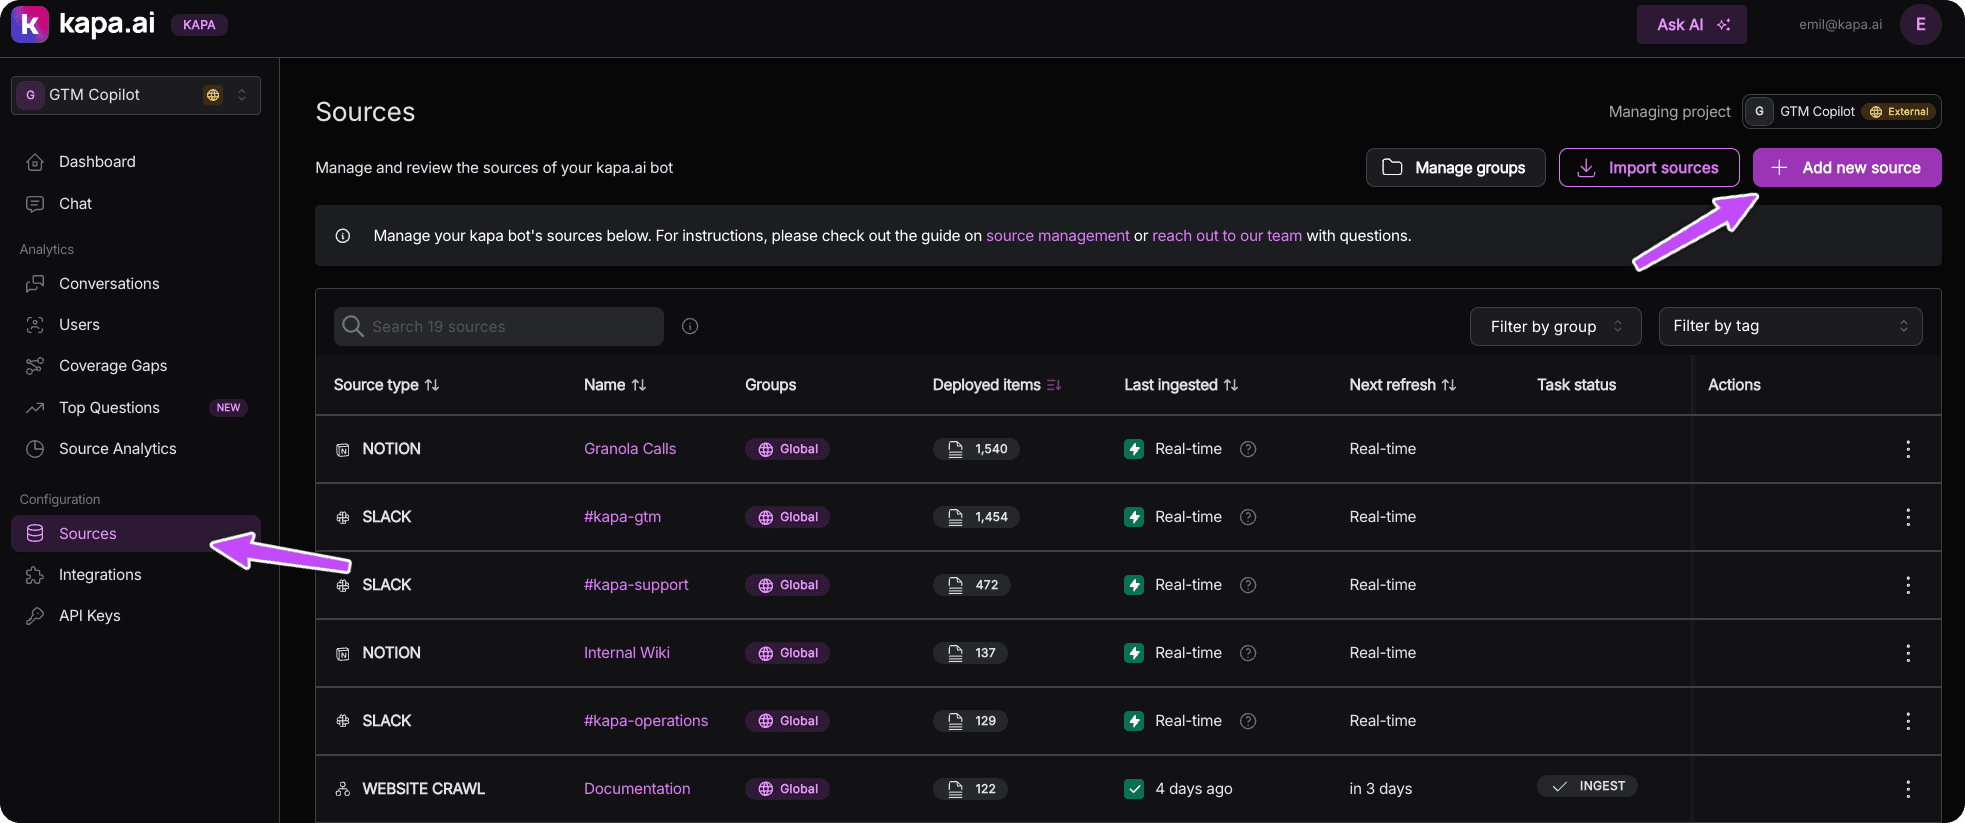Open the #kapa-operations source
Viewport: 1965px width, 823px height.
[646, 721]
